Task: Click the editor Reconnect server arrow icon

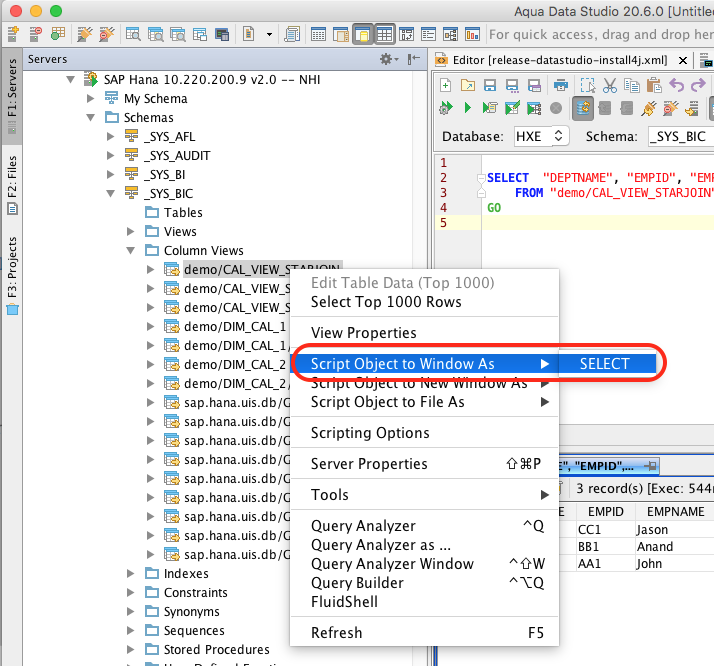Action: coord(692,108)
